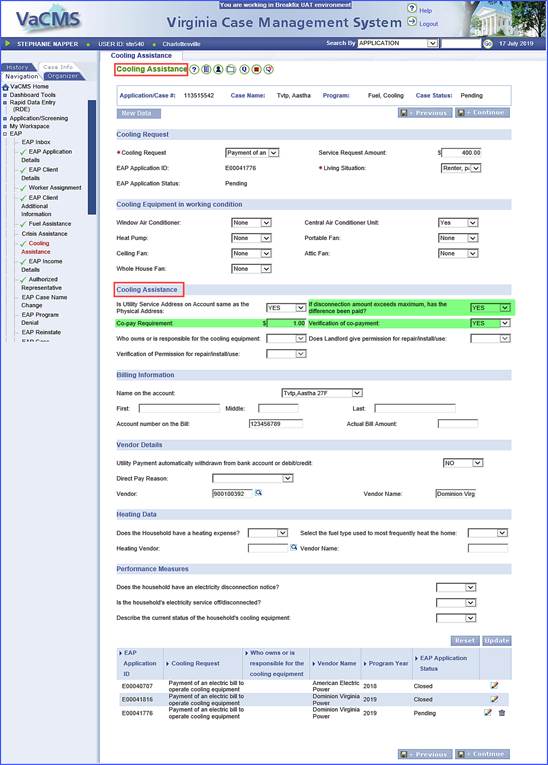Open the Heating Vendor lookup magnifier
Screen dimensions: 548x765
[x=294, y=547]
